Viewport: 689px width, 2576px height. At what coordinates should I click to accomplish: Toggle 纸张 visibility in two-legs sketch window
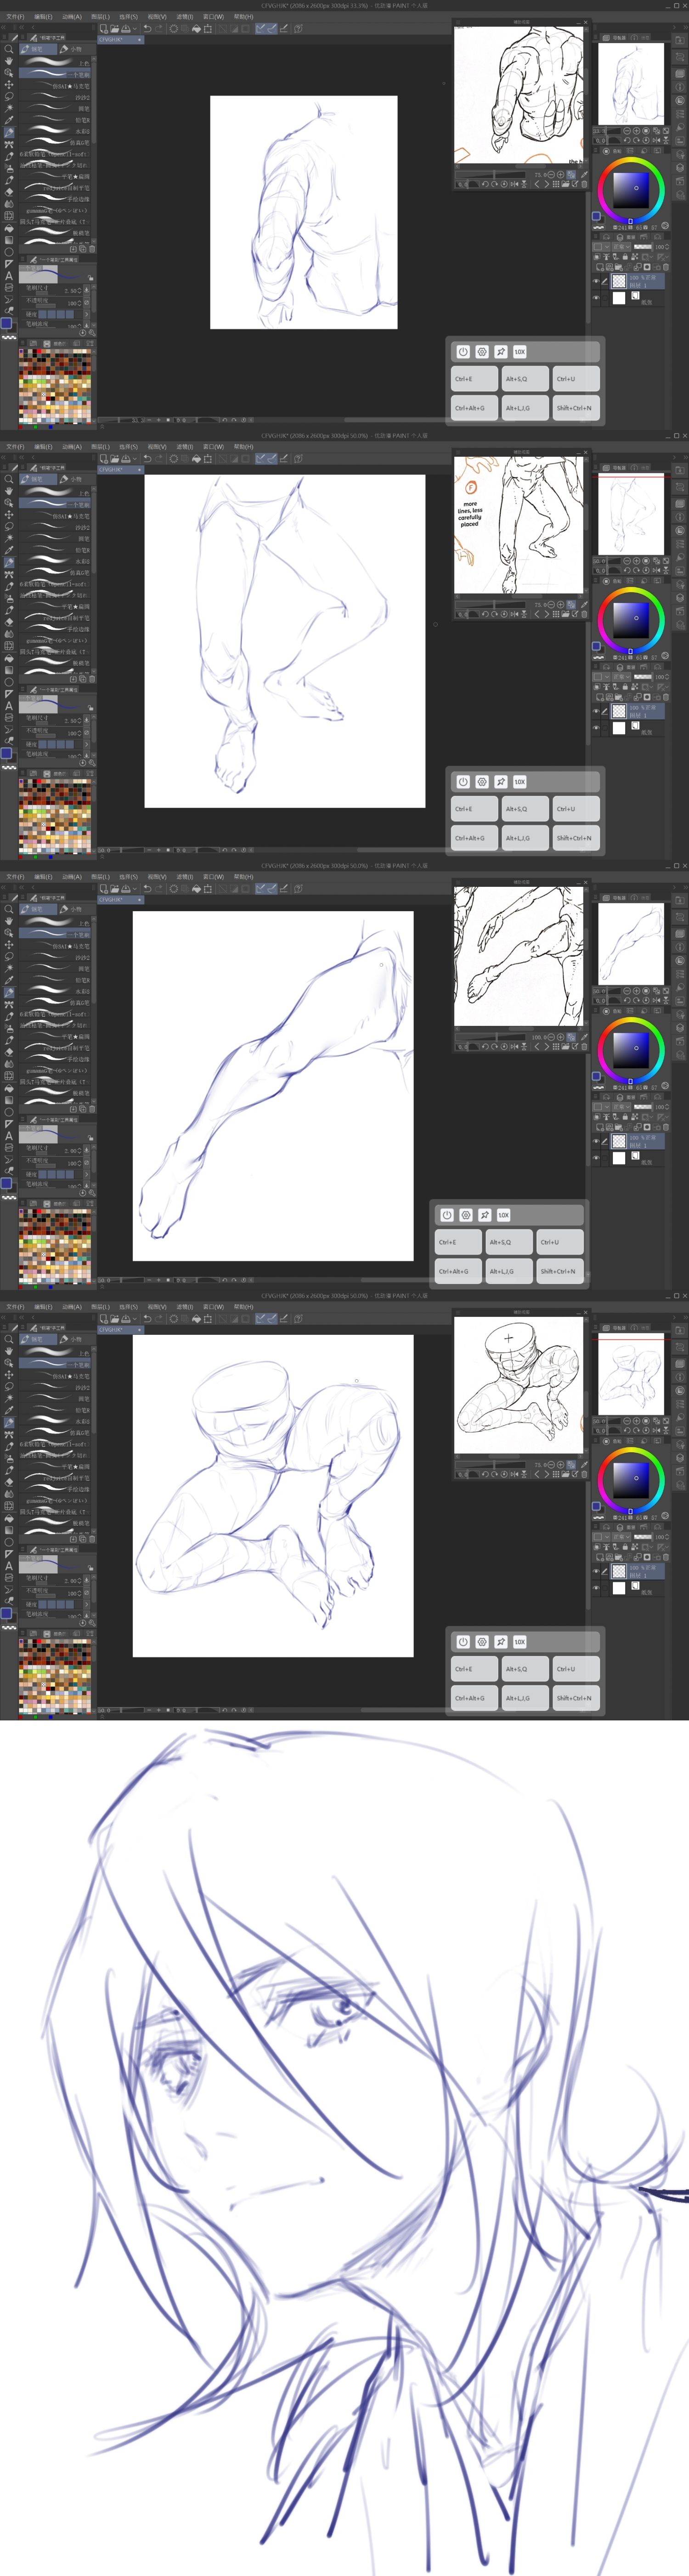pyautogui.click(x=596, y=728)
